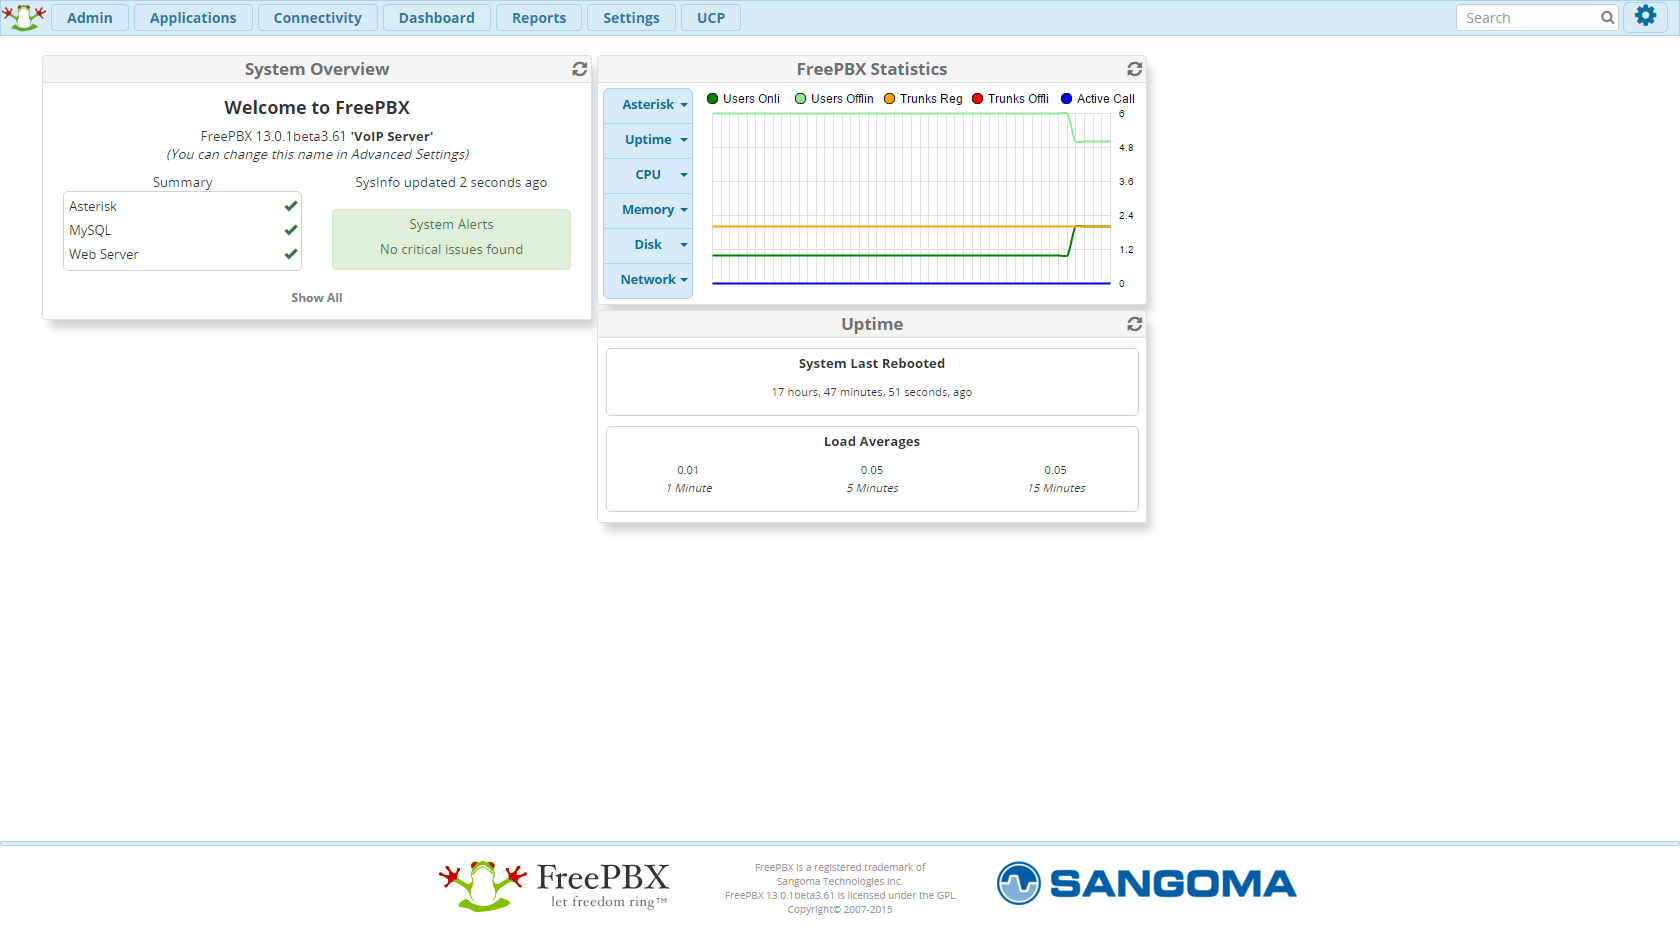The width and height of the screenshot is (1680, 941).
Task: Open the Connectivity menu
Action: tap(317, 18)
